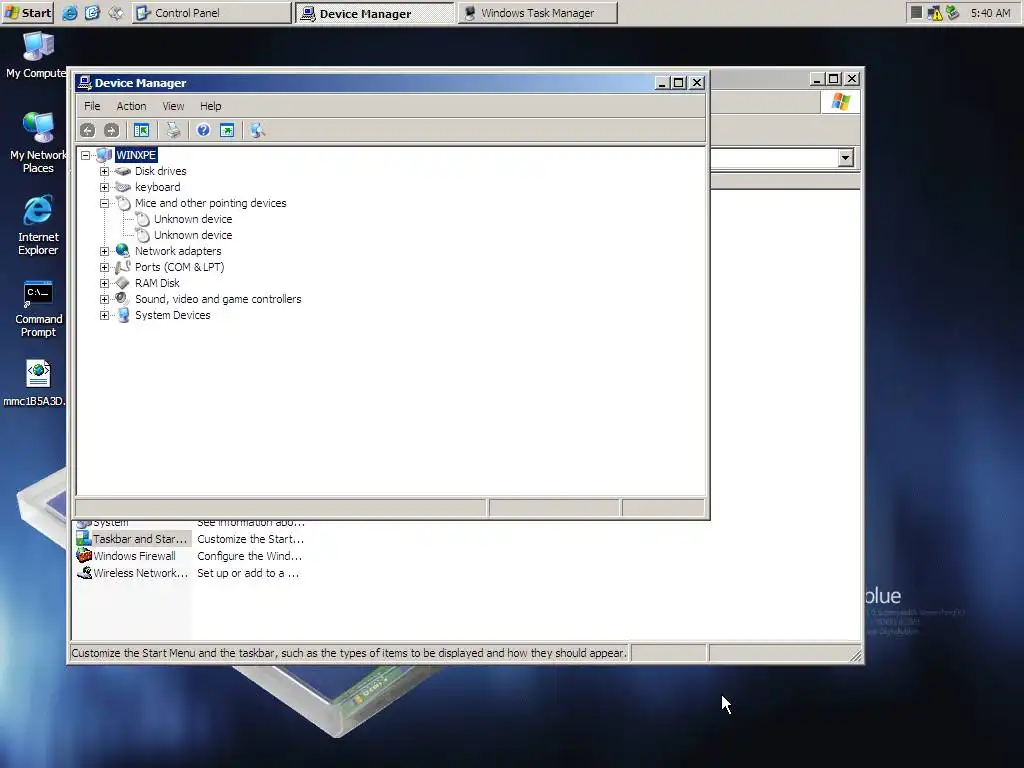
Task: Expand the Network adapters node
Action: pyautogui.click(x=104, y=251)
